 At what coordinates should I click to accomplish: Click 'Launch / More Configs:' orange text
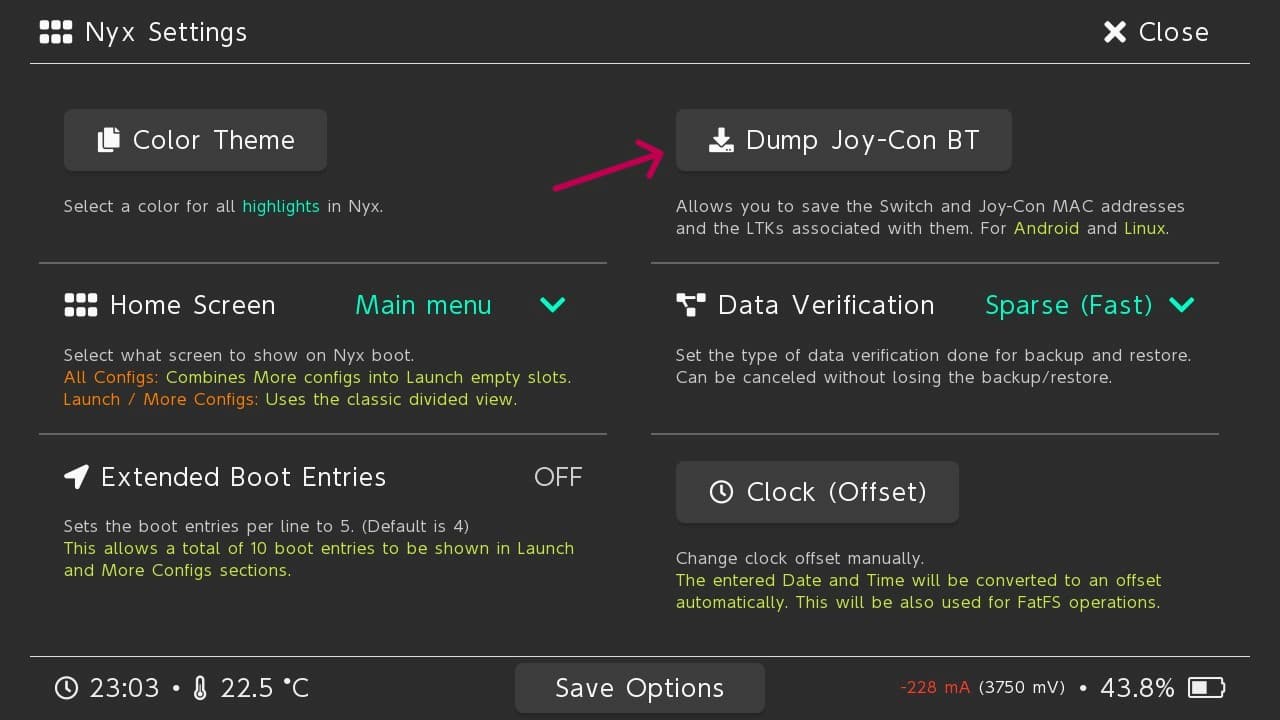coord(161,400)
